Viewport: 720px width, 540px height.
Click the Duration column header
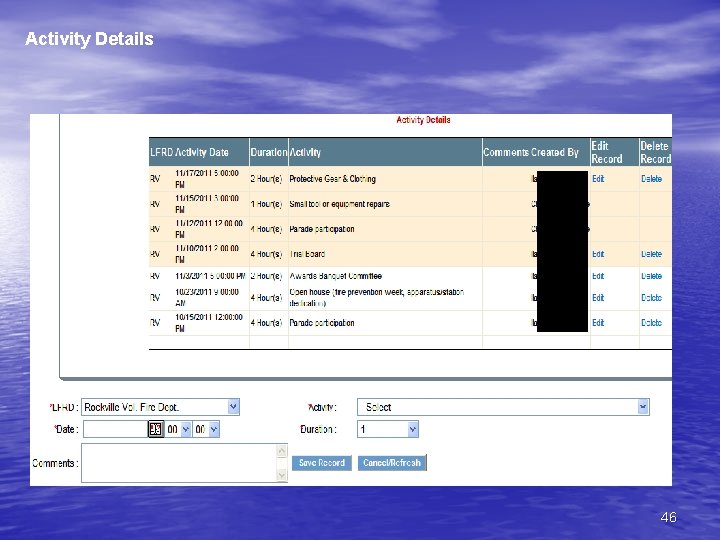point(269,152)
